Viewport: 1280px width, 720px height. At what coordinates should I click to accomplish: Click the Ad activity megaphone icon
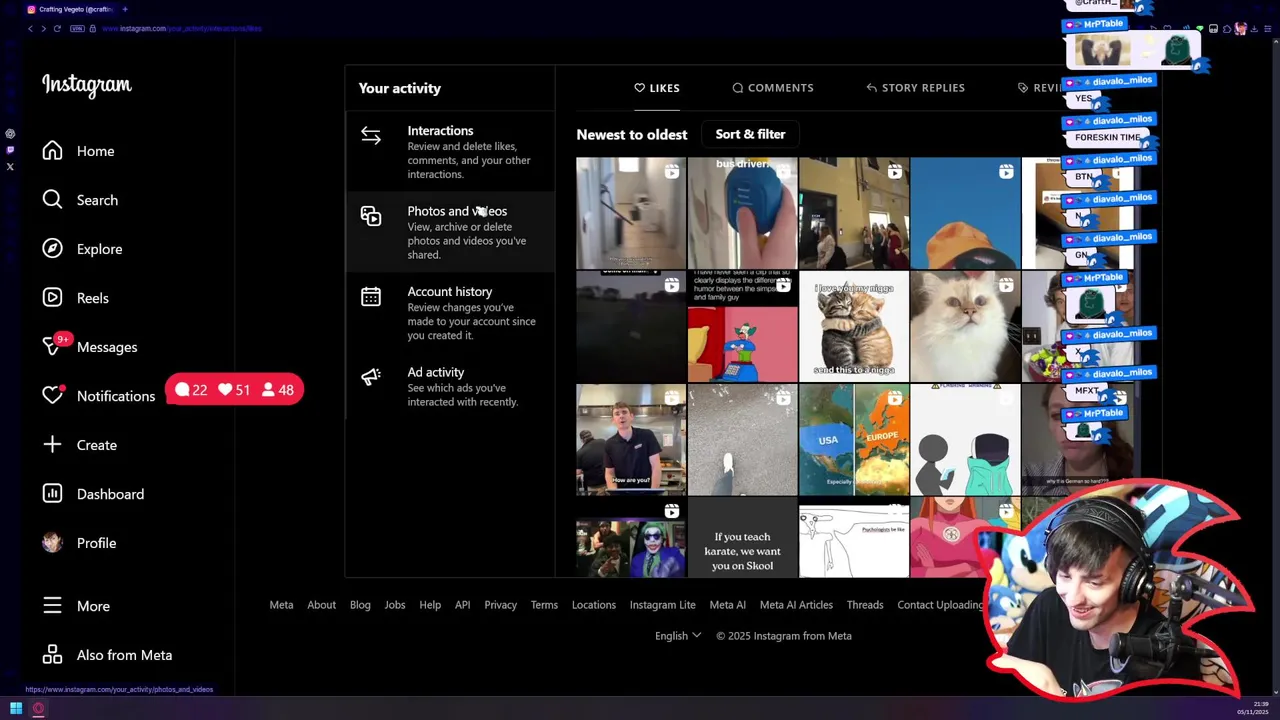tap(371, 377)
